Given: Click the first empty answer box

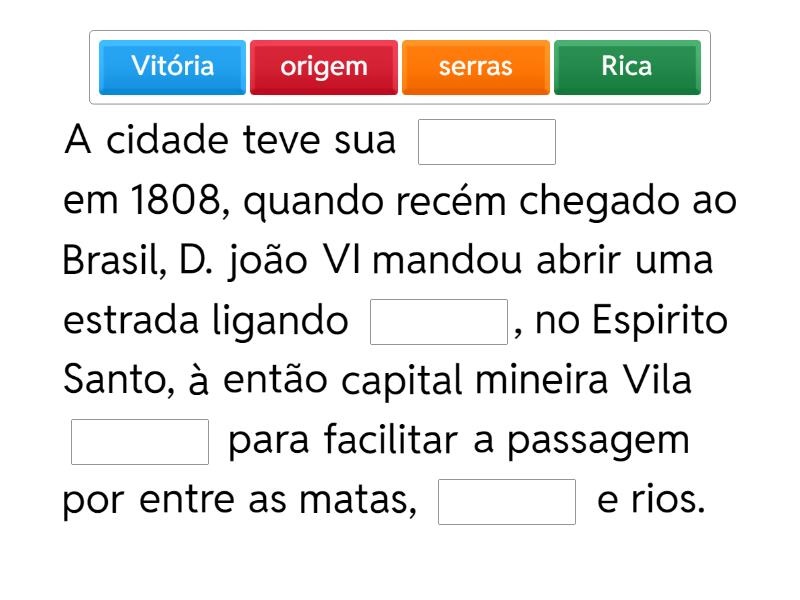Looking at the screenshot, I should [x=487, y=142].
